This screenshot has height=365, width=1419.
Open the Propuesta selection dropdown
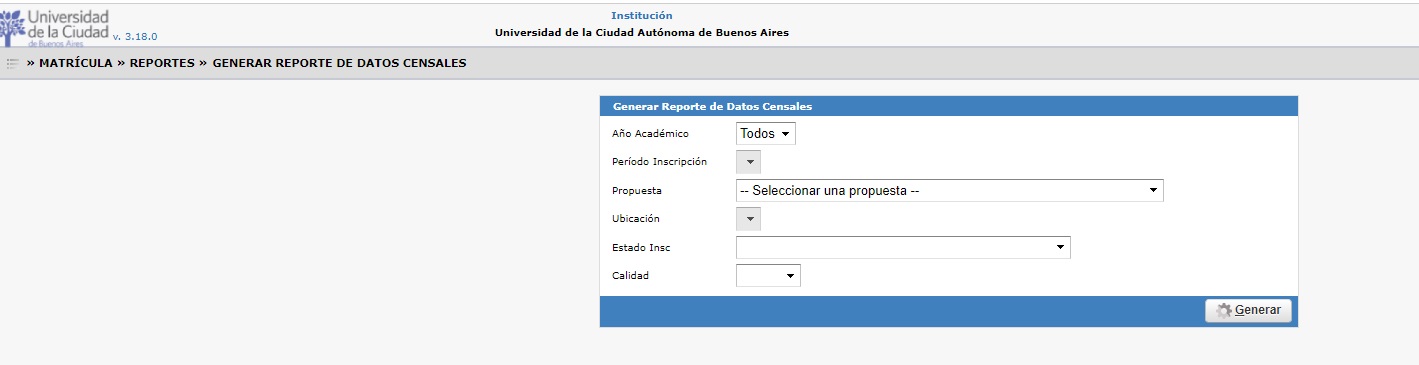(x=949, y=190)
